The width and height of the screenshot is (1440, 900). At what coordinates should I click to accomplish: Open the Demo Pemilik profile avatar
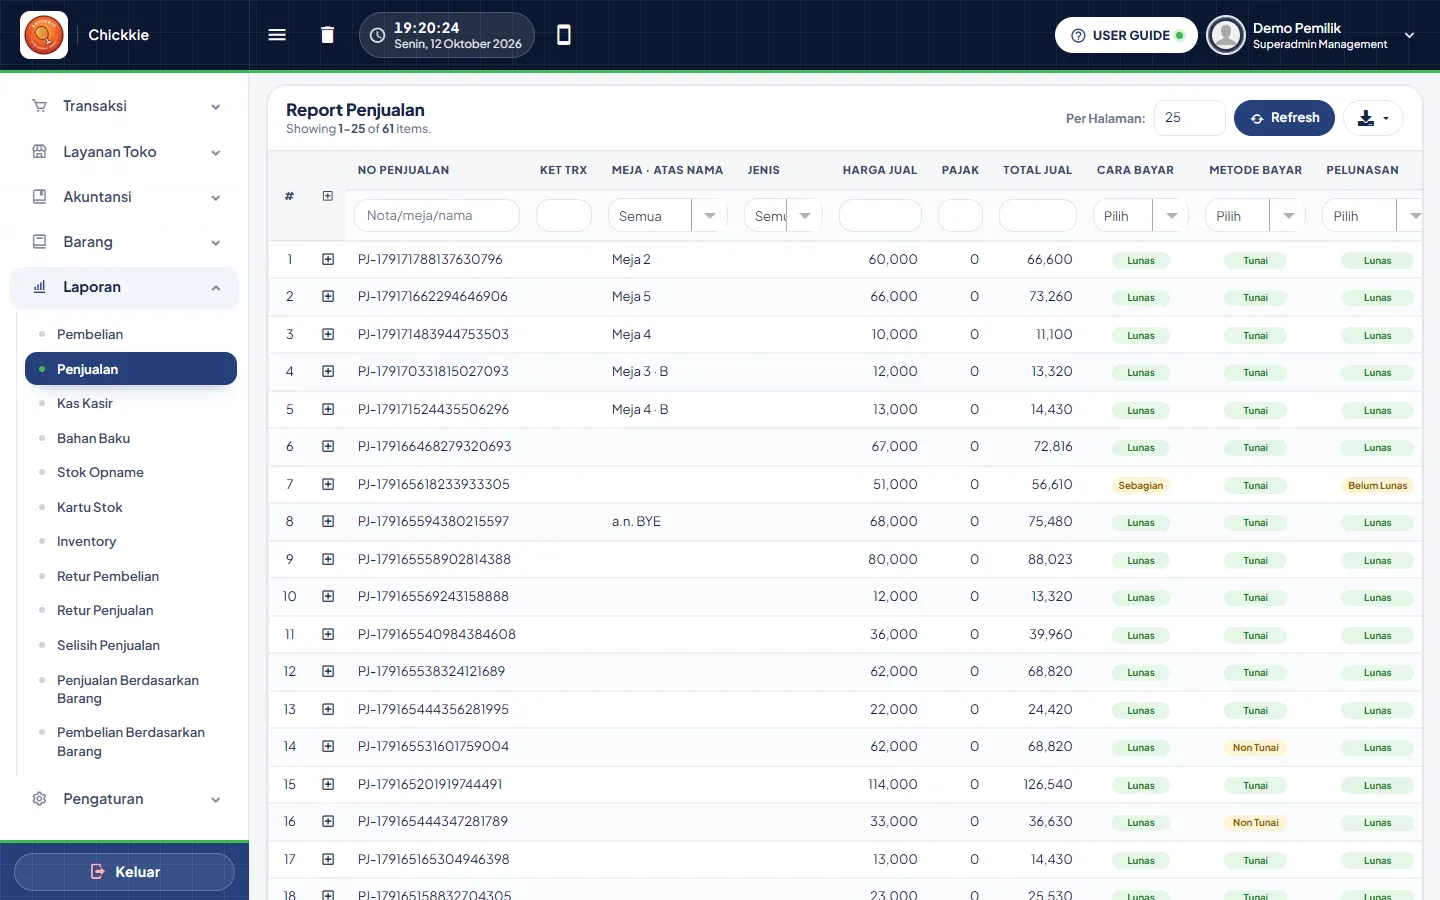(1225, 35)
